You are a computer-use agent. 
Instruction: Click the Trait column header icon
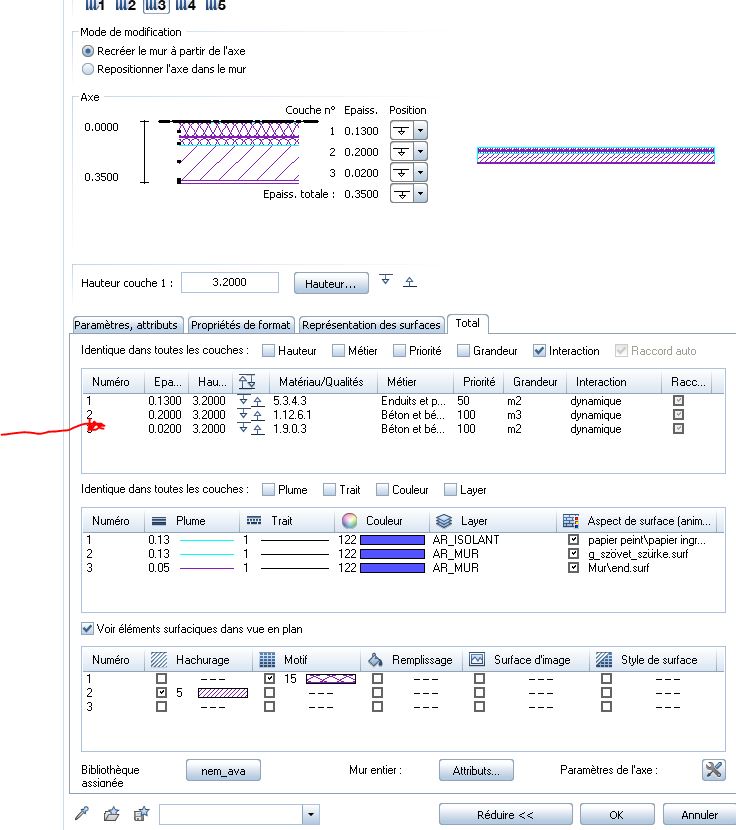[254, 521]
